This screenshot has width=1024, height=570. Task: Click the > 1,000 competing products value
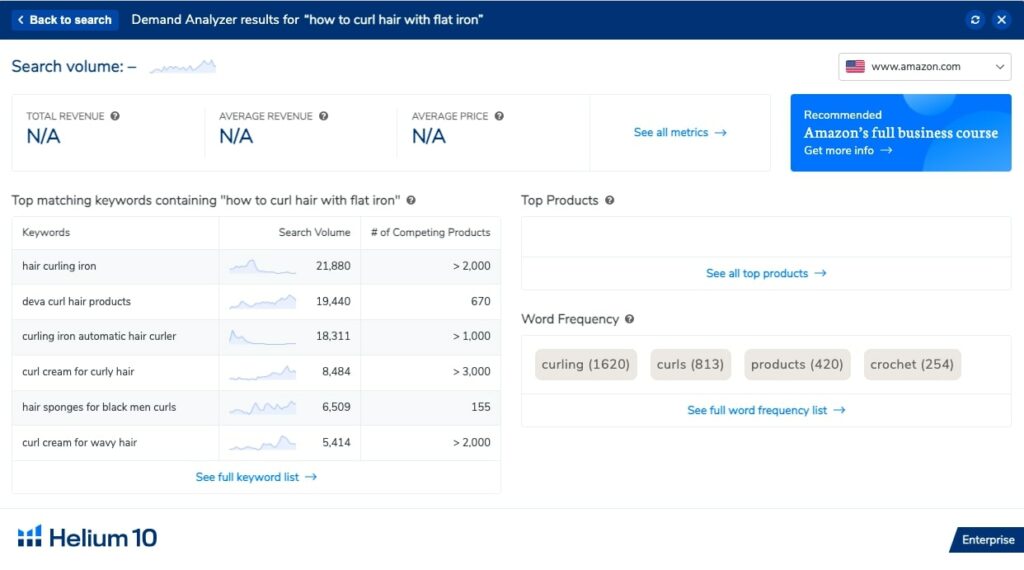[x=472, y=336]
